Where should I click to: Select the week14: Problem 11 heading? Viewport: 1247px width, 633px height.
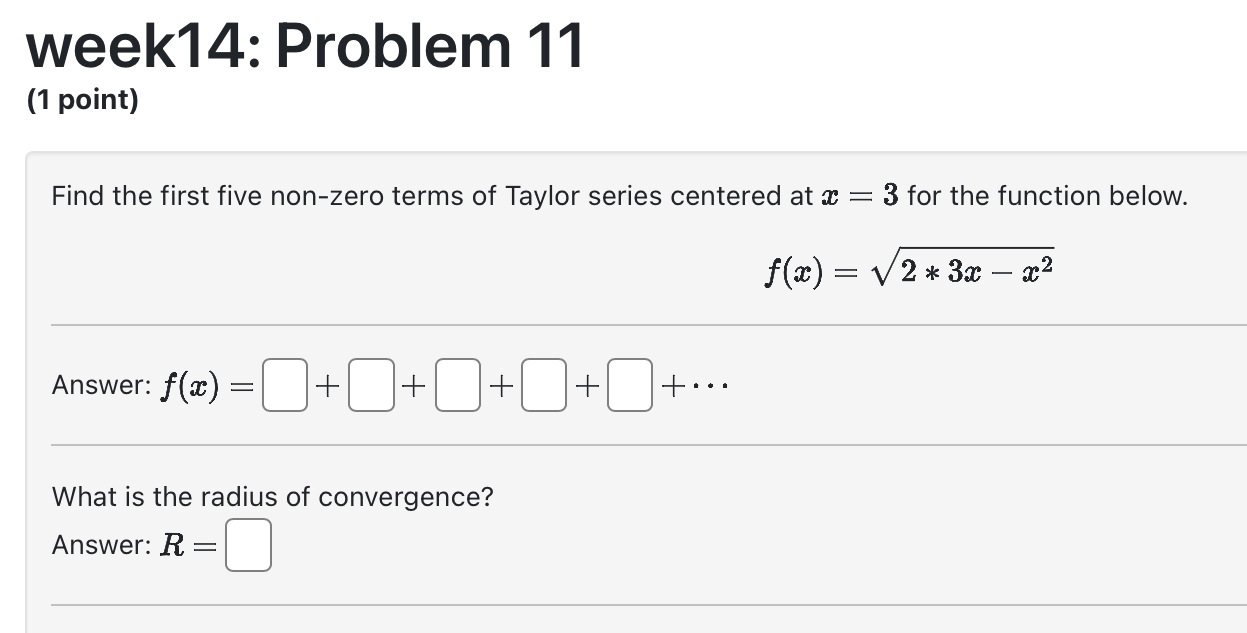[x=305, y=45]
